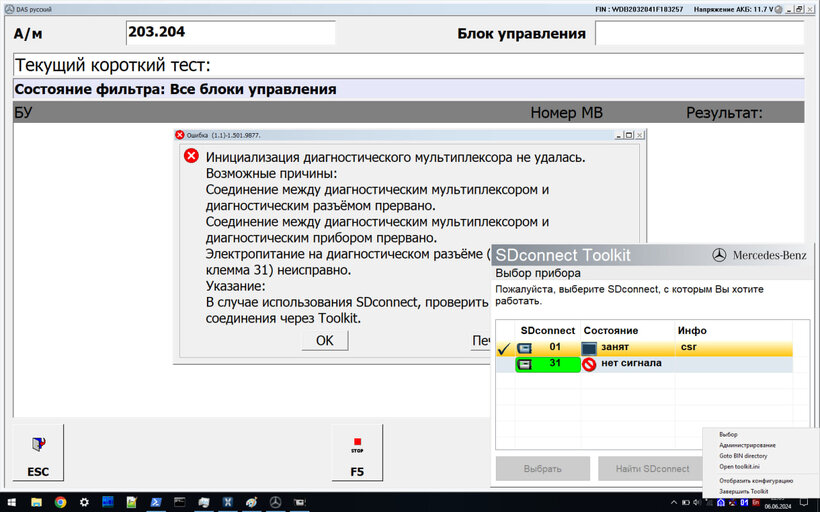Viewport: 820px width, 512px height.
Task: Click notepad-style icon on taskbar
Action: pyautogui.click(x=131, y=503)
